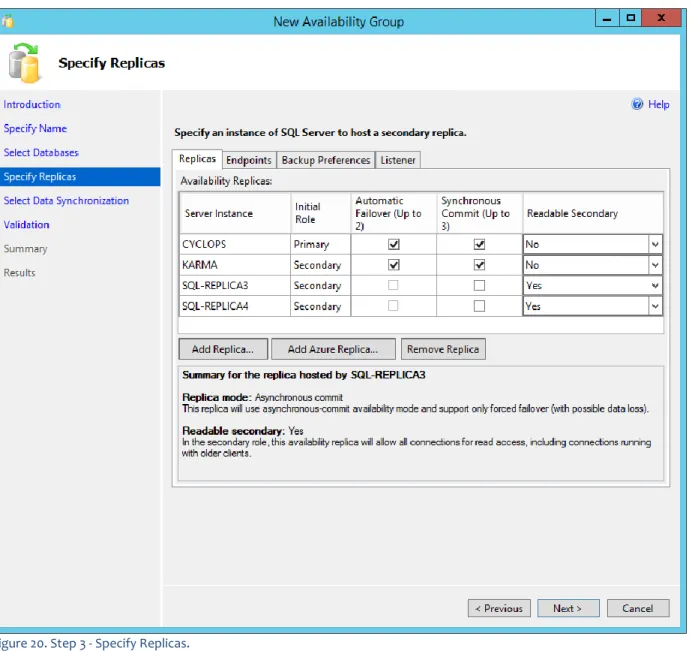Click the Remove Replica button
This screenshot has height=651, width=698.
pos(443,349)
